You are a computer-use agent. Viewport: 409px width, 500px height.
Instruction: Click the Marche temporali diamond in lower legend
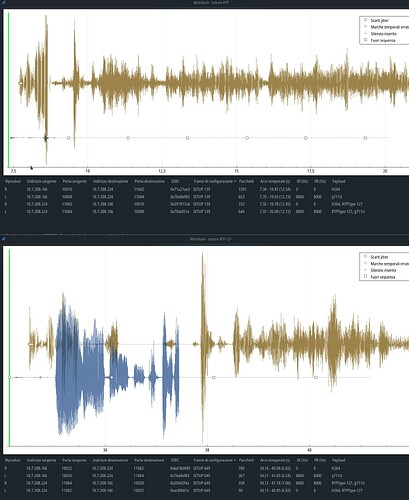[365, 263]
